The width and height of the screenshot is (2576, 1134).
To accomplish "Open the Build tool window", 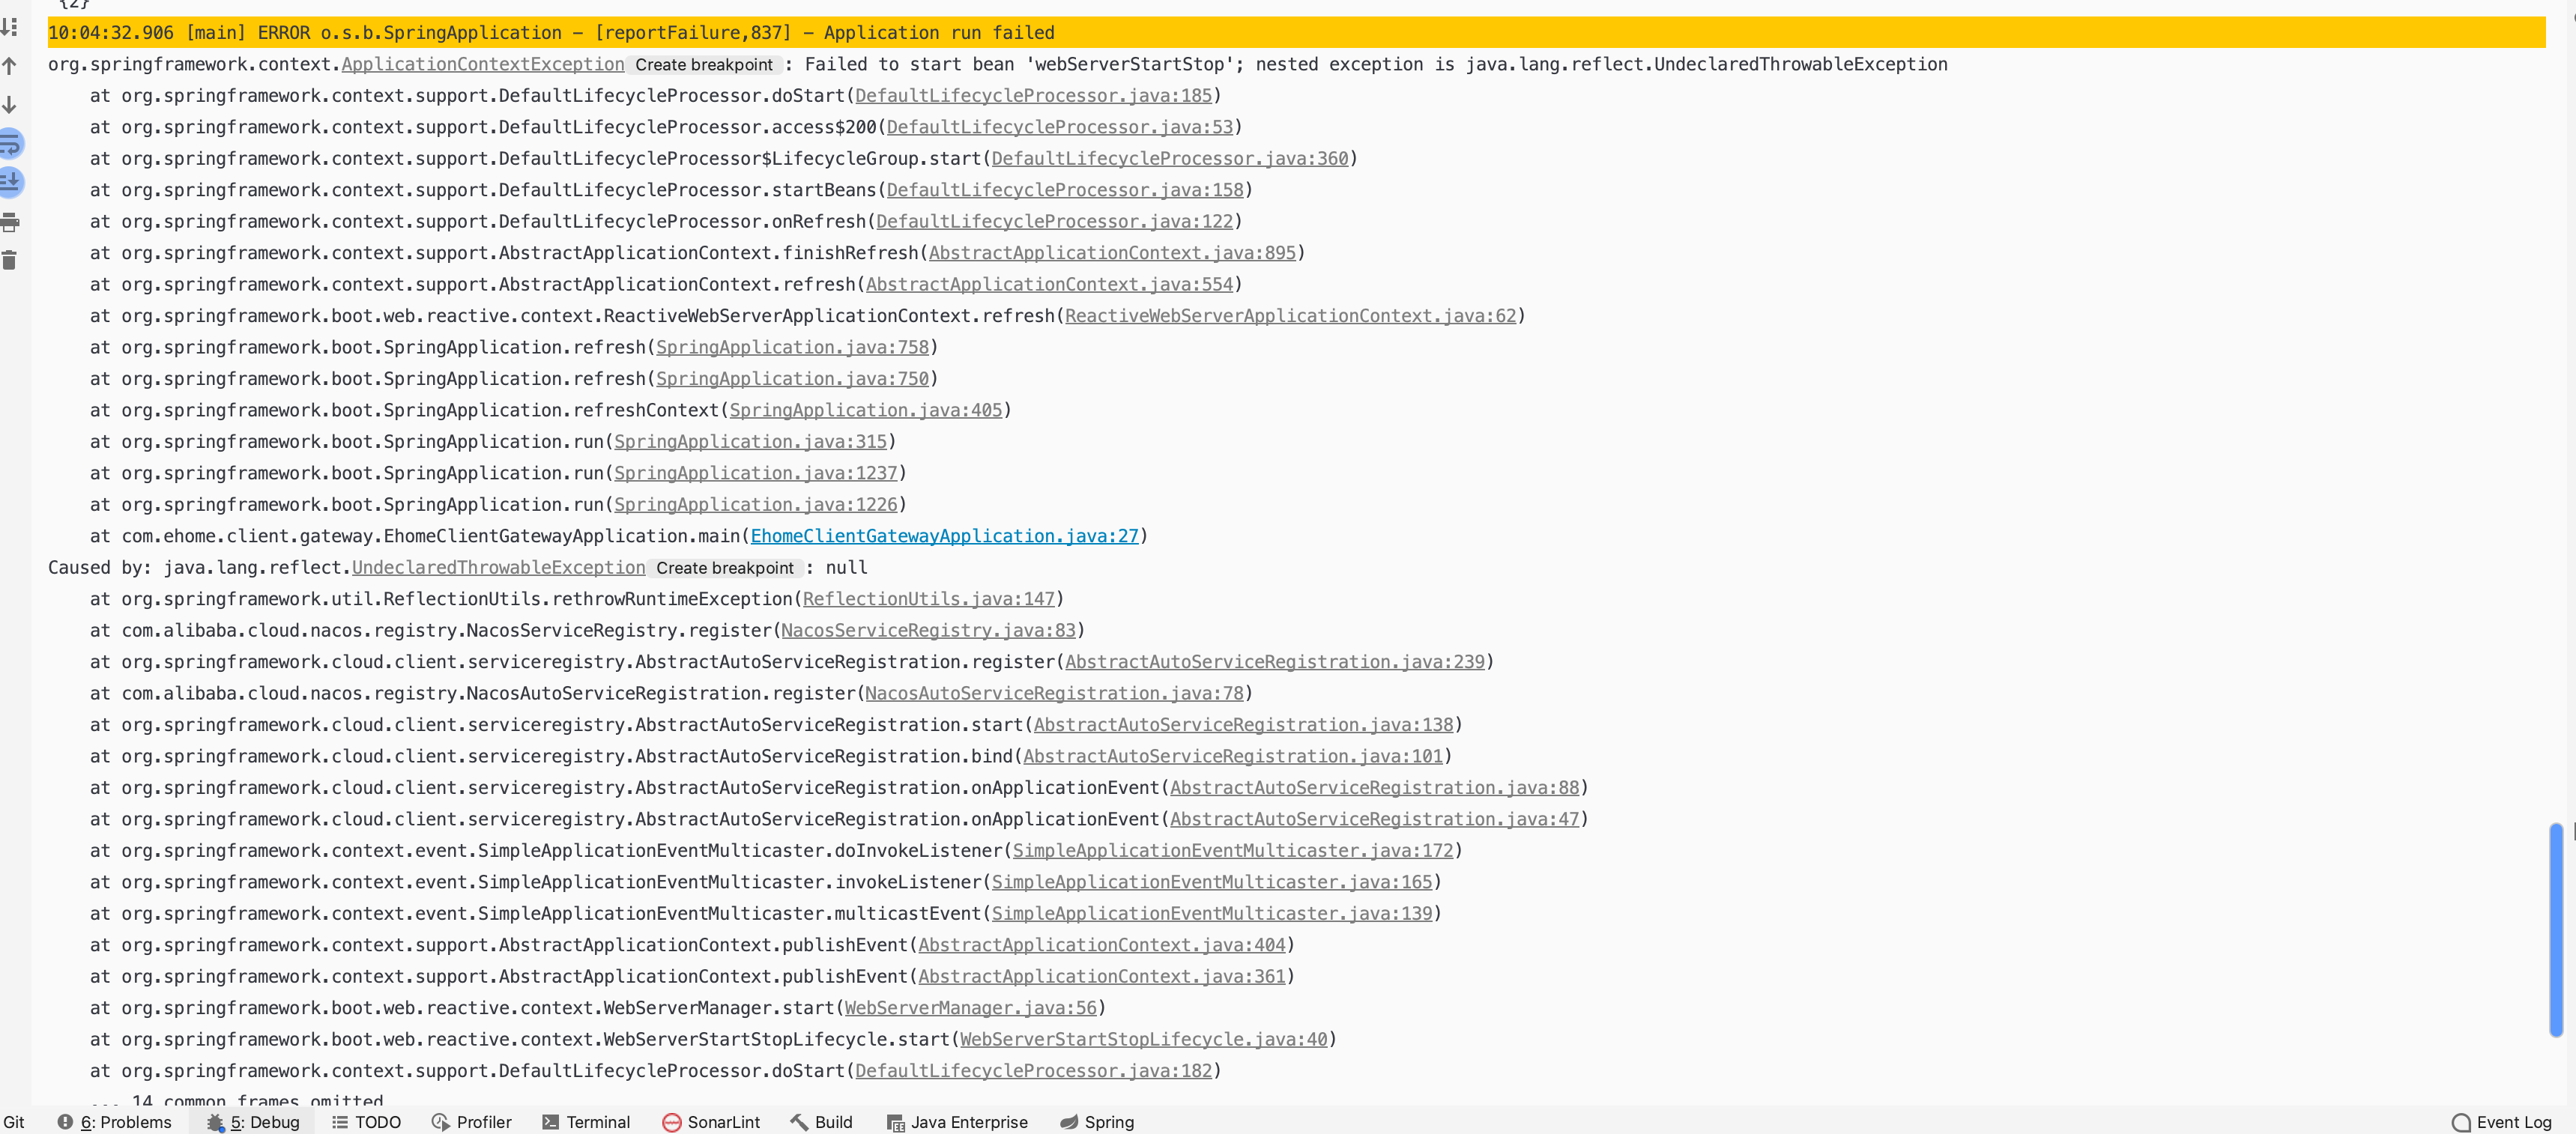I will pyautogui.click(x=821, y=1122).
